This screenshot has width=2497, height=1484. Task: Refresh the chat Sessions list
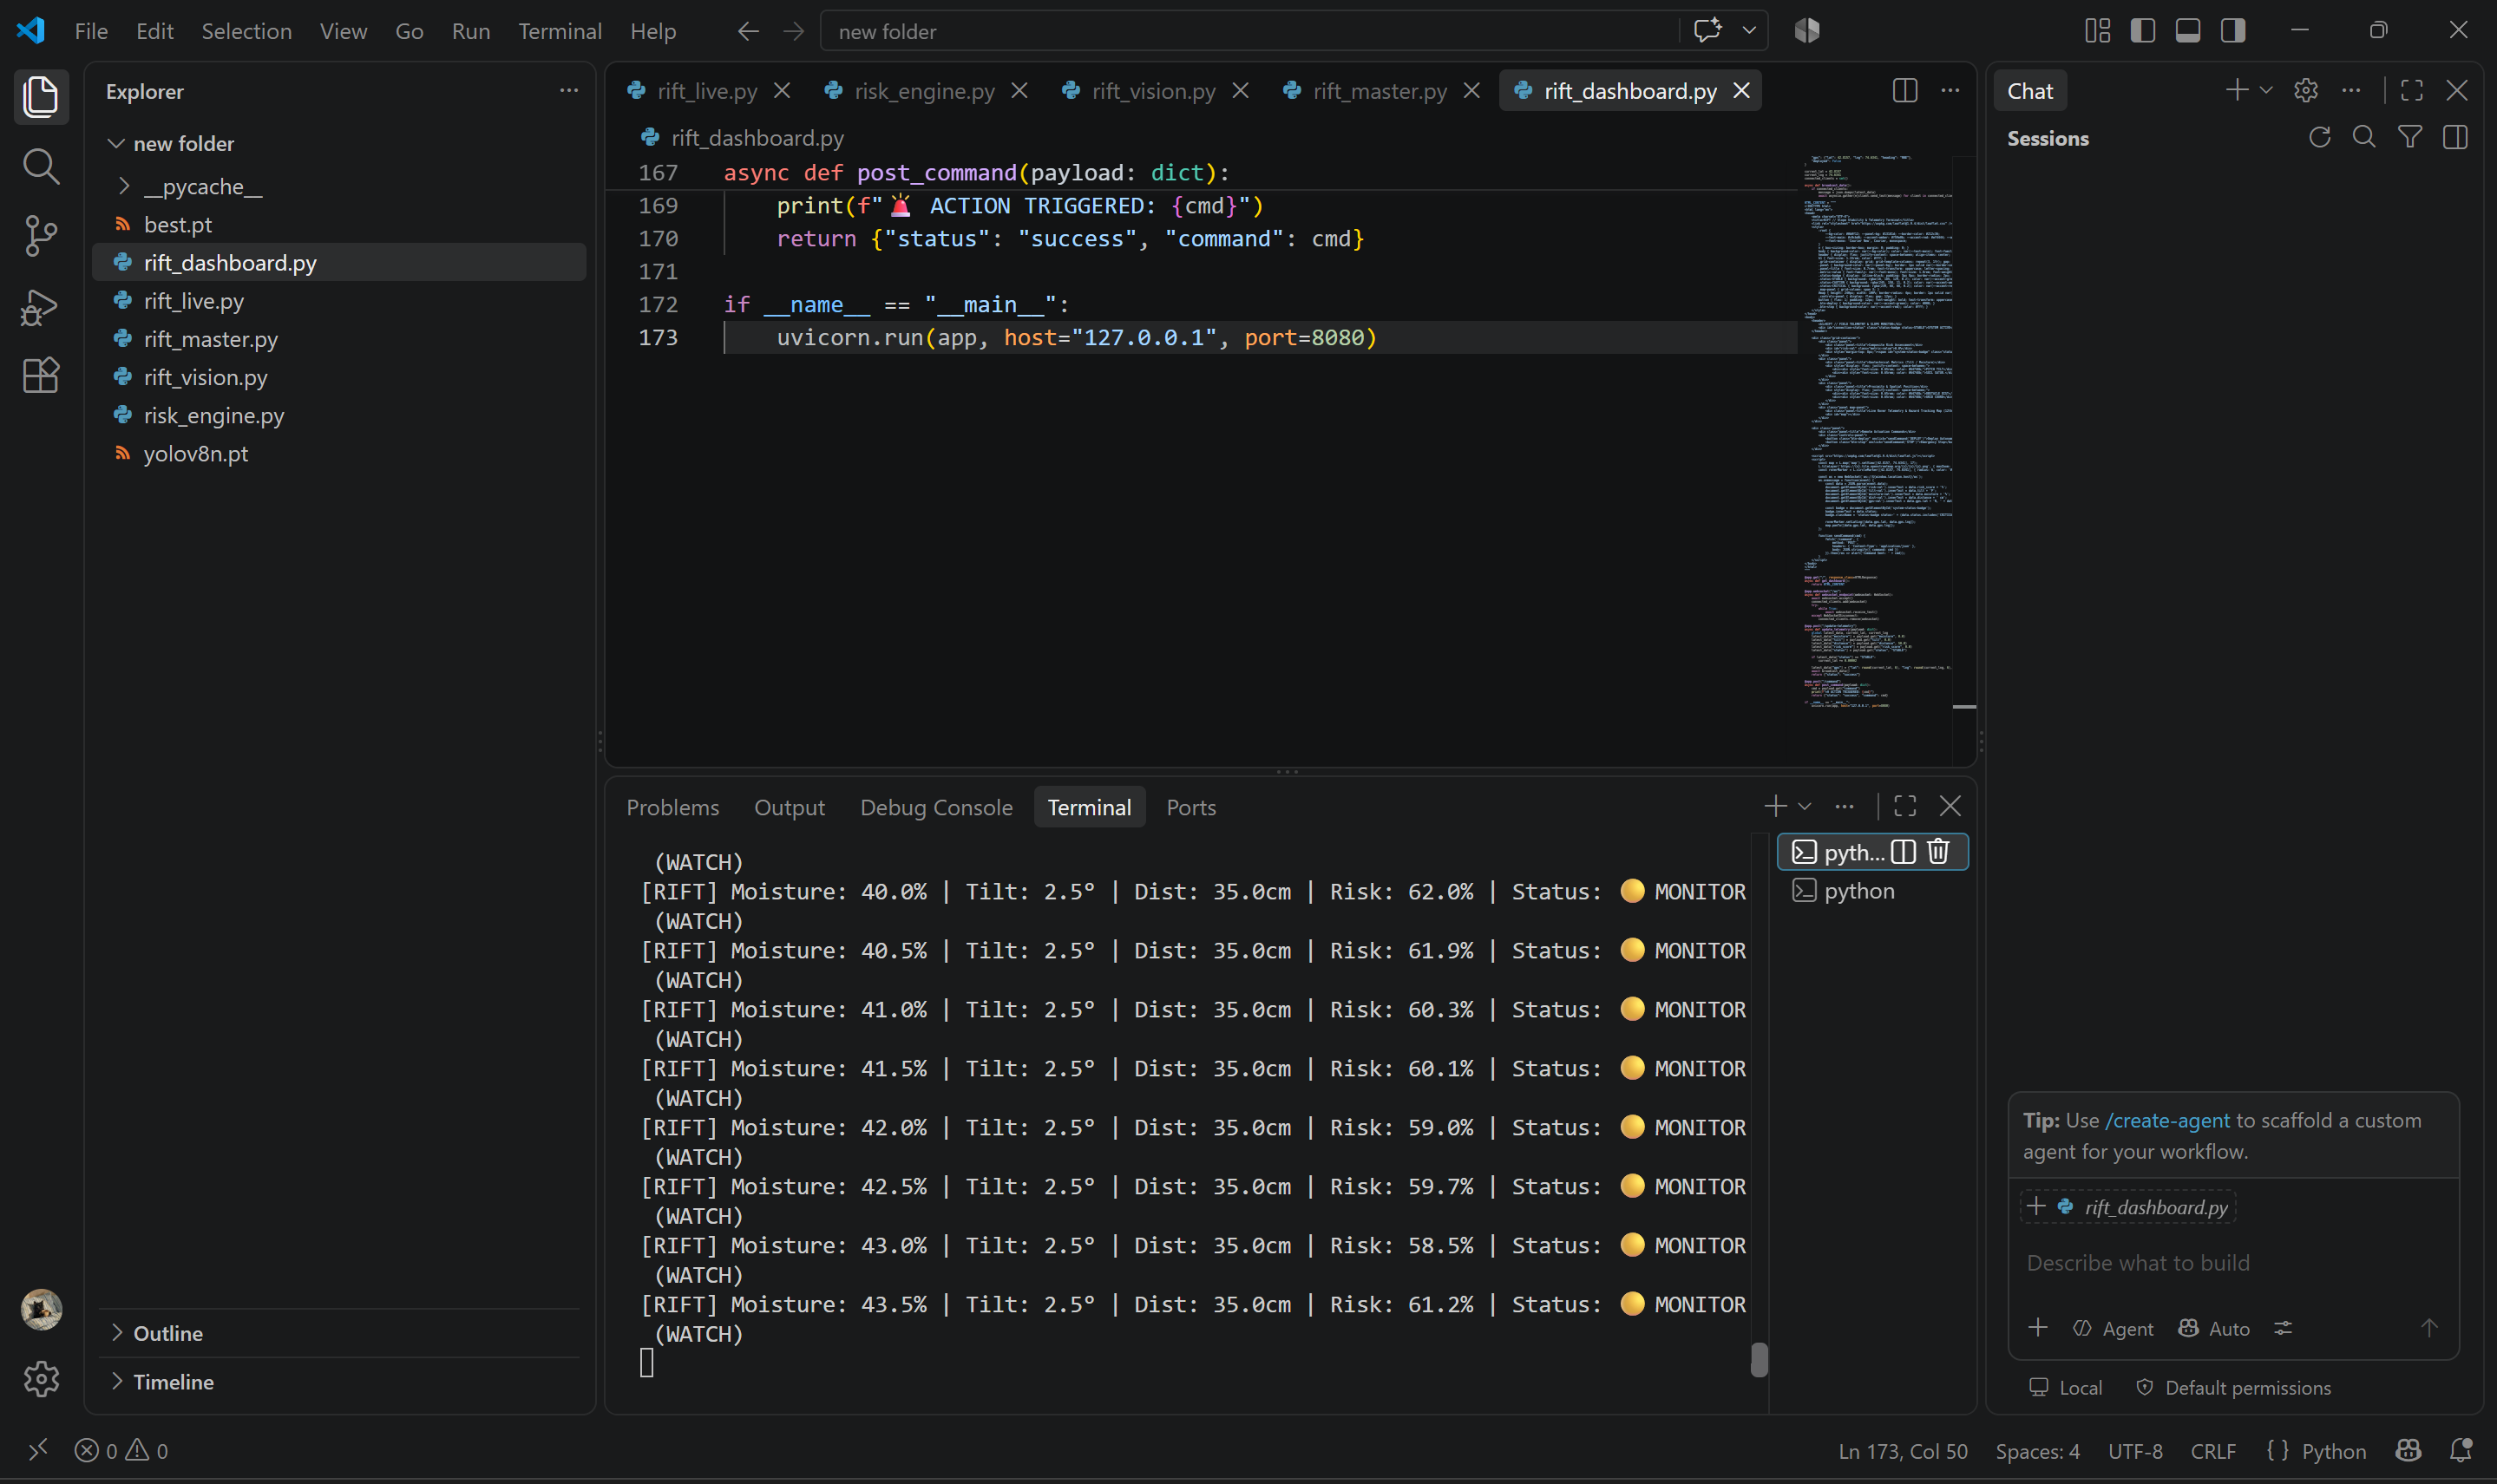pos(2319,138)
